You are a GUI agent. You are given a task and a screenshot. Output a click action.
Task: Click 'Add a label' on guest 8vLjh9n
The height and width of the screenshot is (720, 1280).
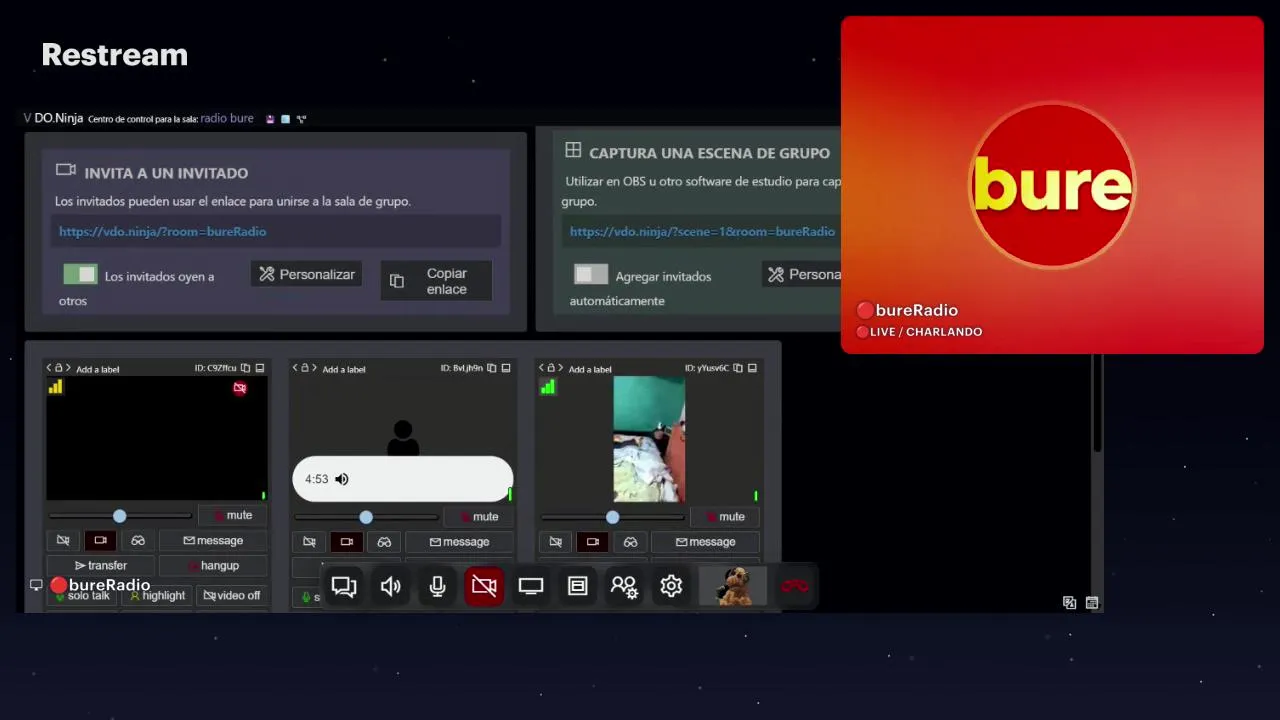coord(344,369)
